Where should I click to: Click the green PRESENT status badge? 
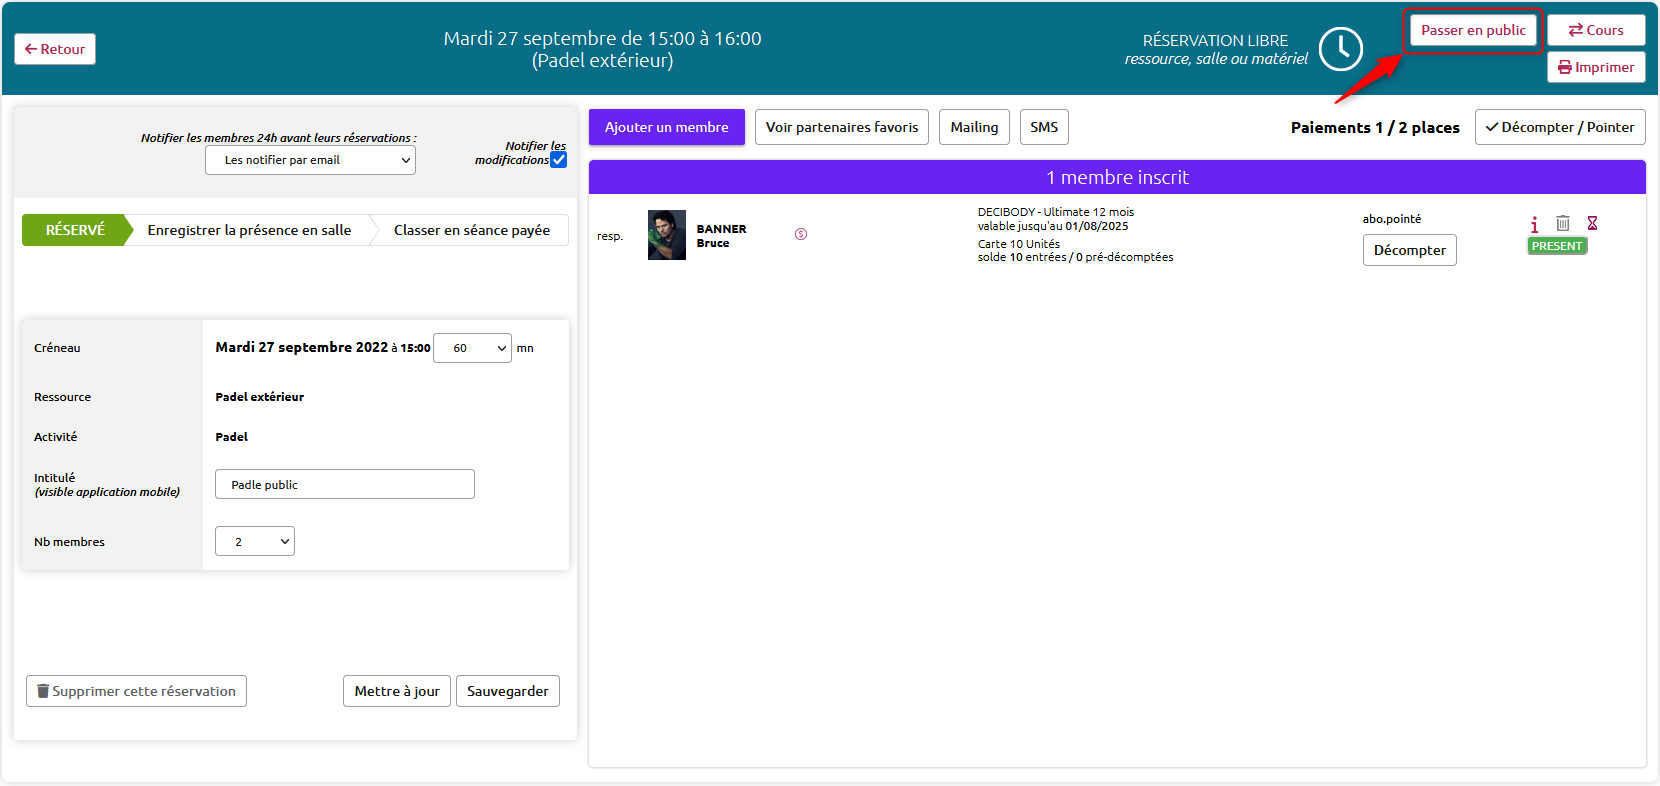pos(1557,246)
